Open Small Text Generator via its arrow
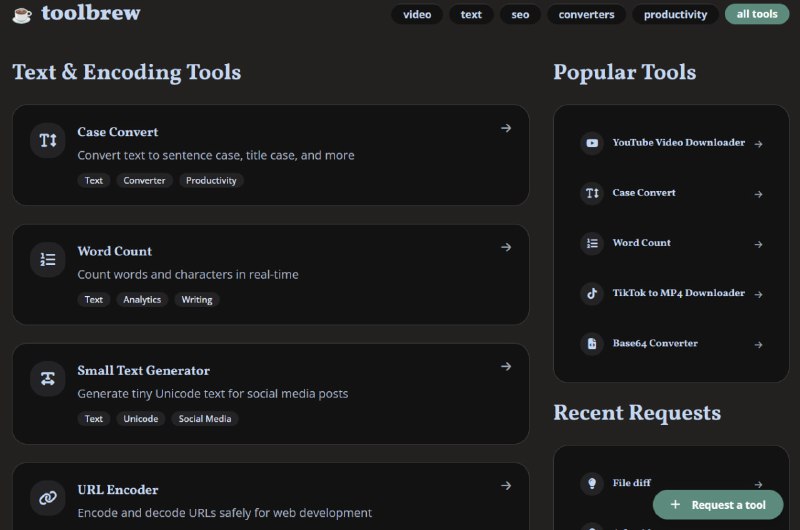This screenshot has width=800, height=530. pos(506,366)
